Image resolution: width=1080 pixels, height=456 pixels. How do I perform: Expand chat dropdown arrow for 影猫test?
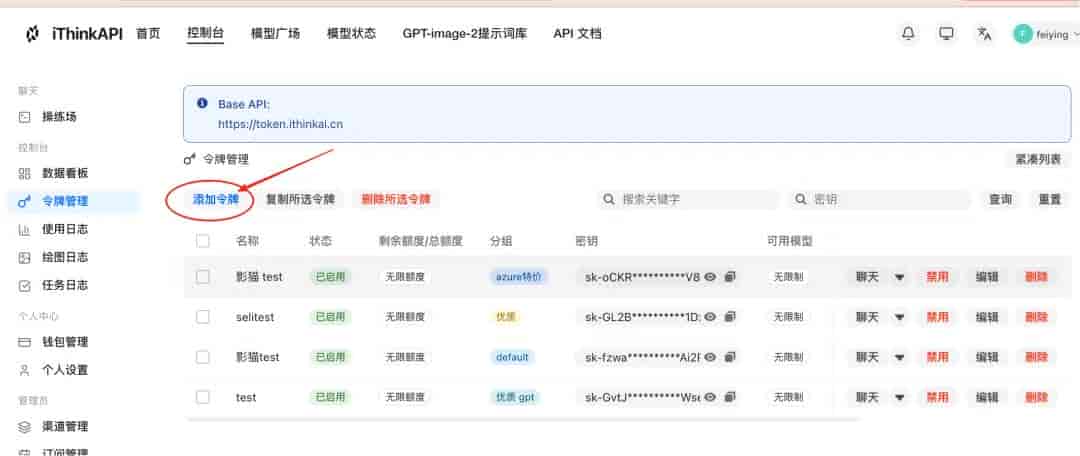(x=899, y=357)
